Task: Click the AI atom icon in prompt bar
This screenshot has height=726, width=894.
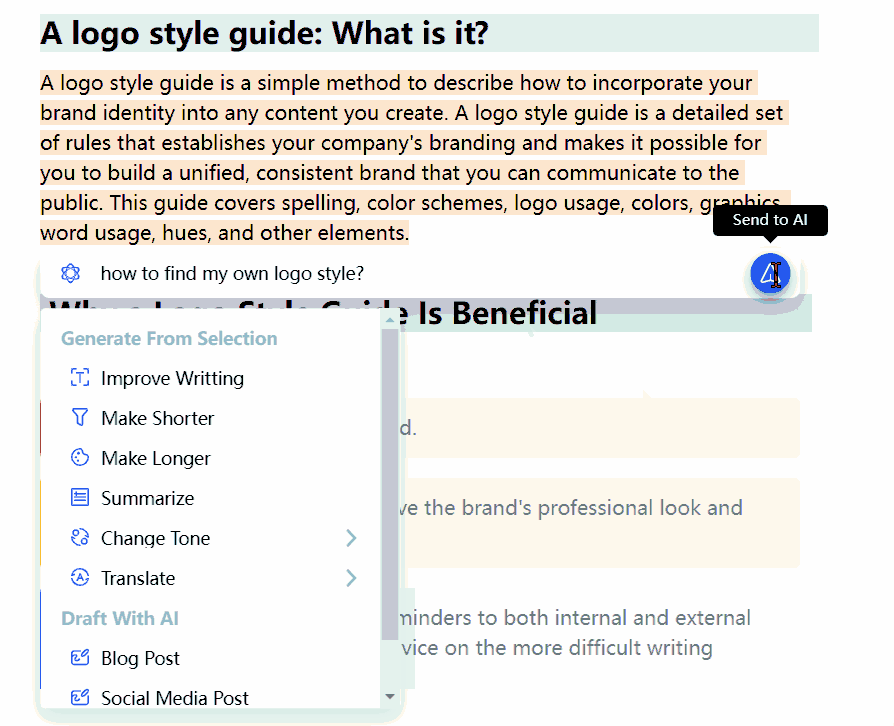Action: (70, 273)
